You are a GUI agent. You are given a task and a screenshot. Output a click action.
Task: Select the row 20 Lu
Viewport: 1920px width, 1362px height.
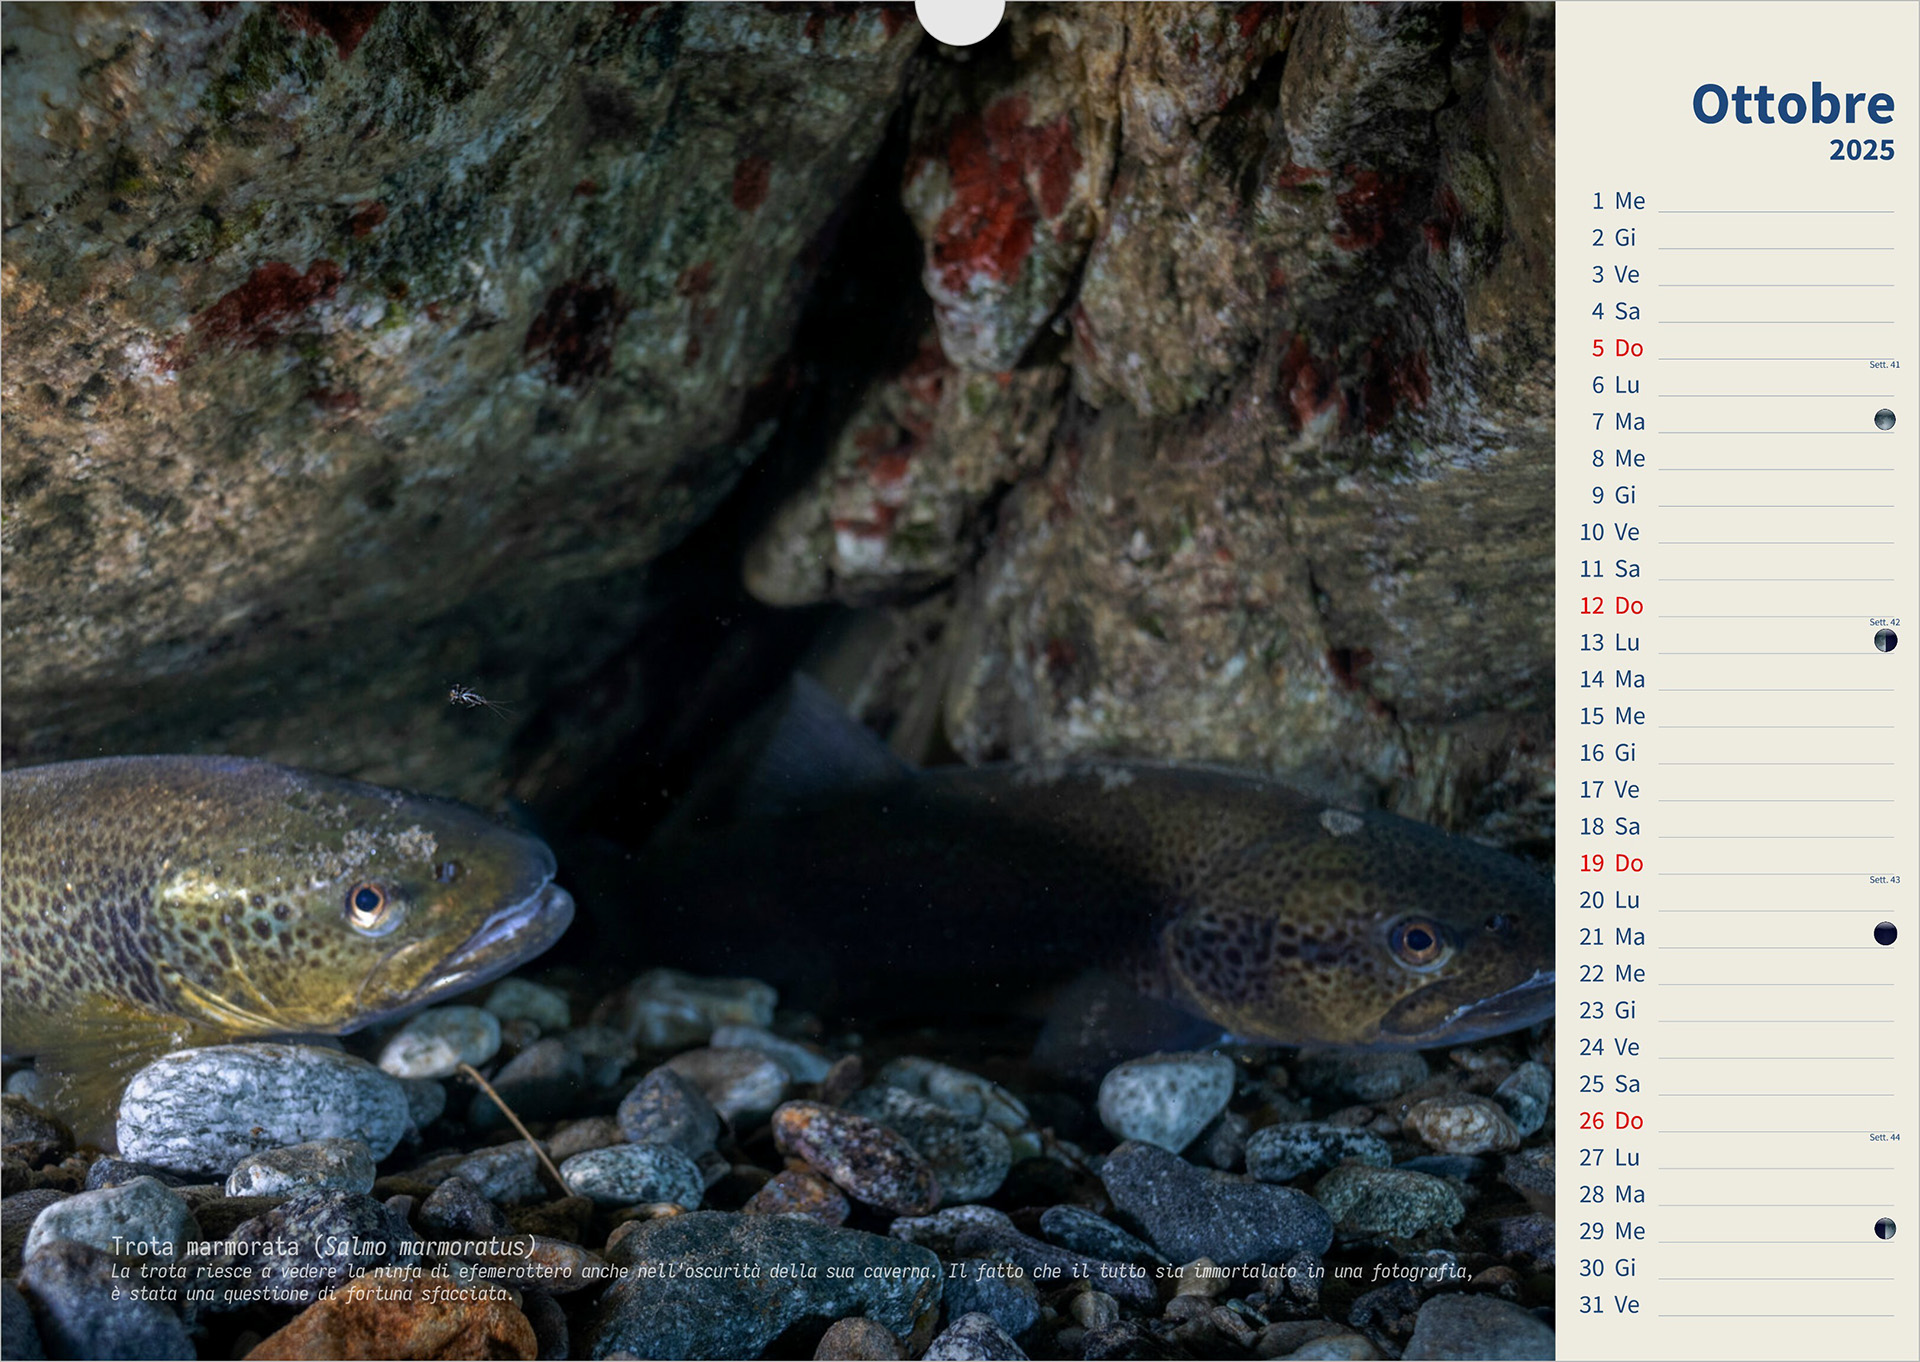tap(1737, 900)
